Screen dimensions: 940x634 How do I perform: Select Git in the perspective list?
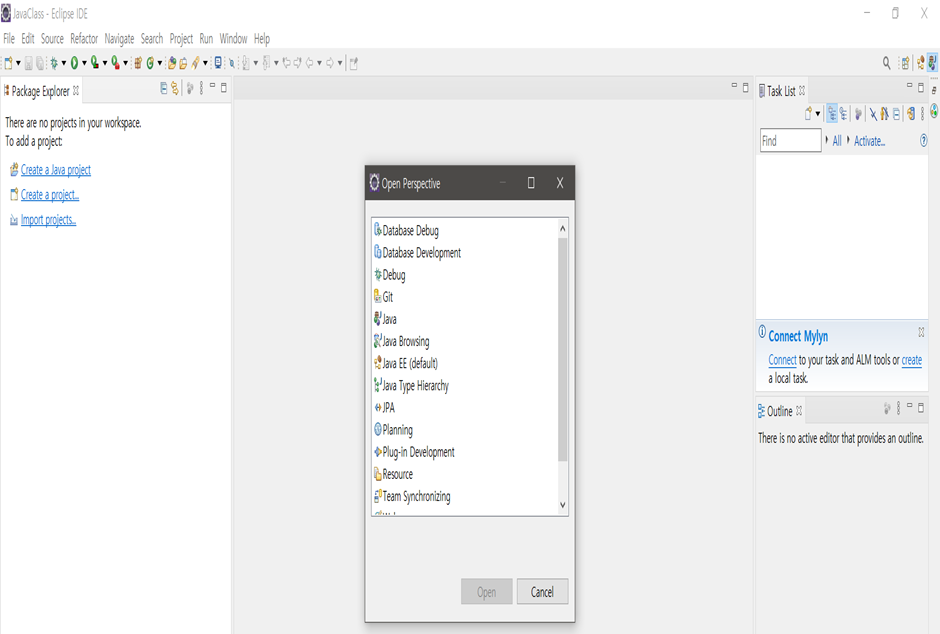tap(388, 297)
